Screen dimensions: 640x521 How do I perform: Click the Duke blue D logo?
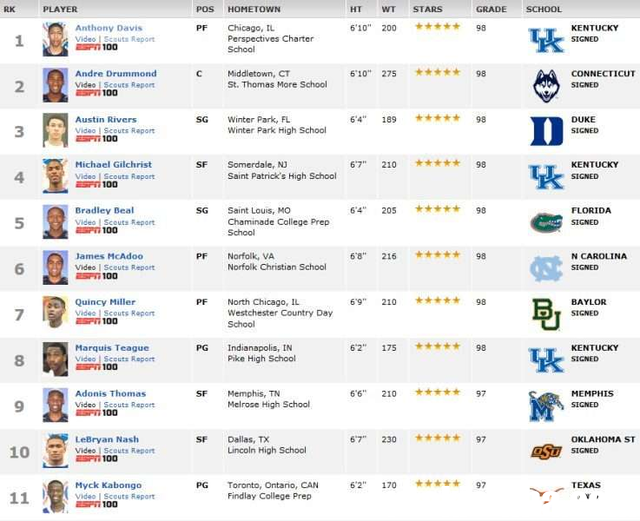click(546, 131)
